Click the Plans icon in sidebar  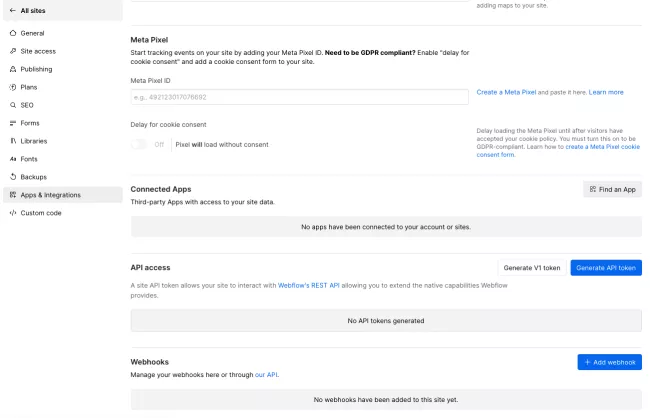(x=13, y=87)
